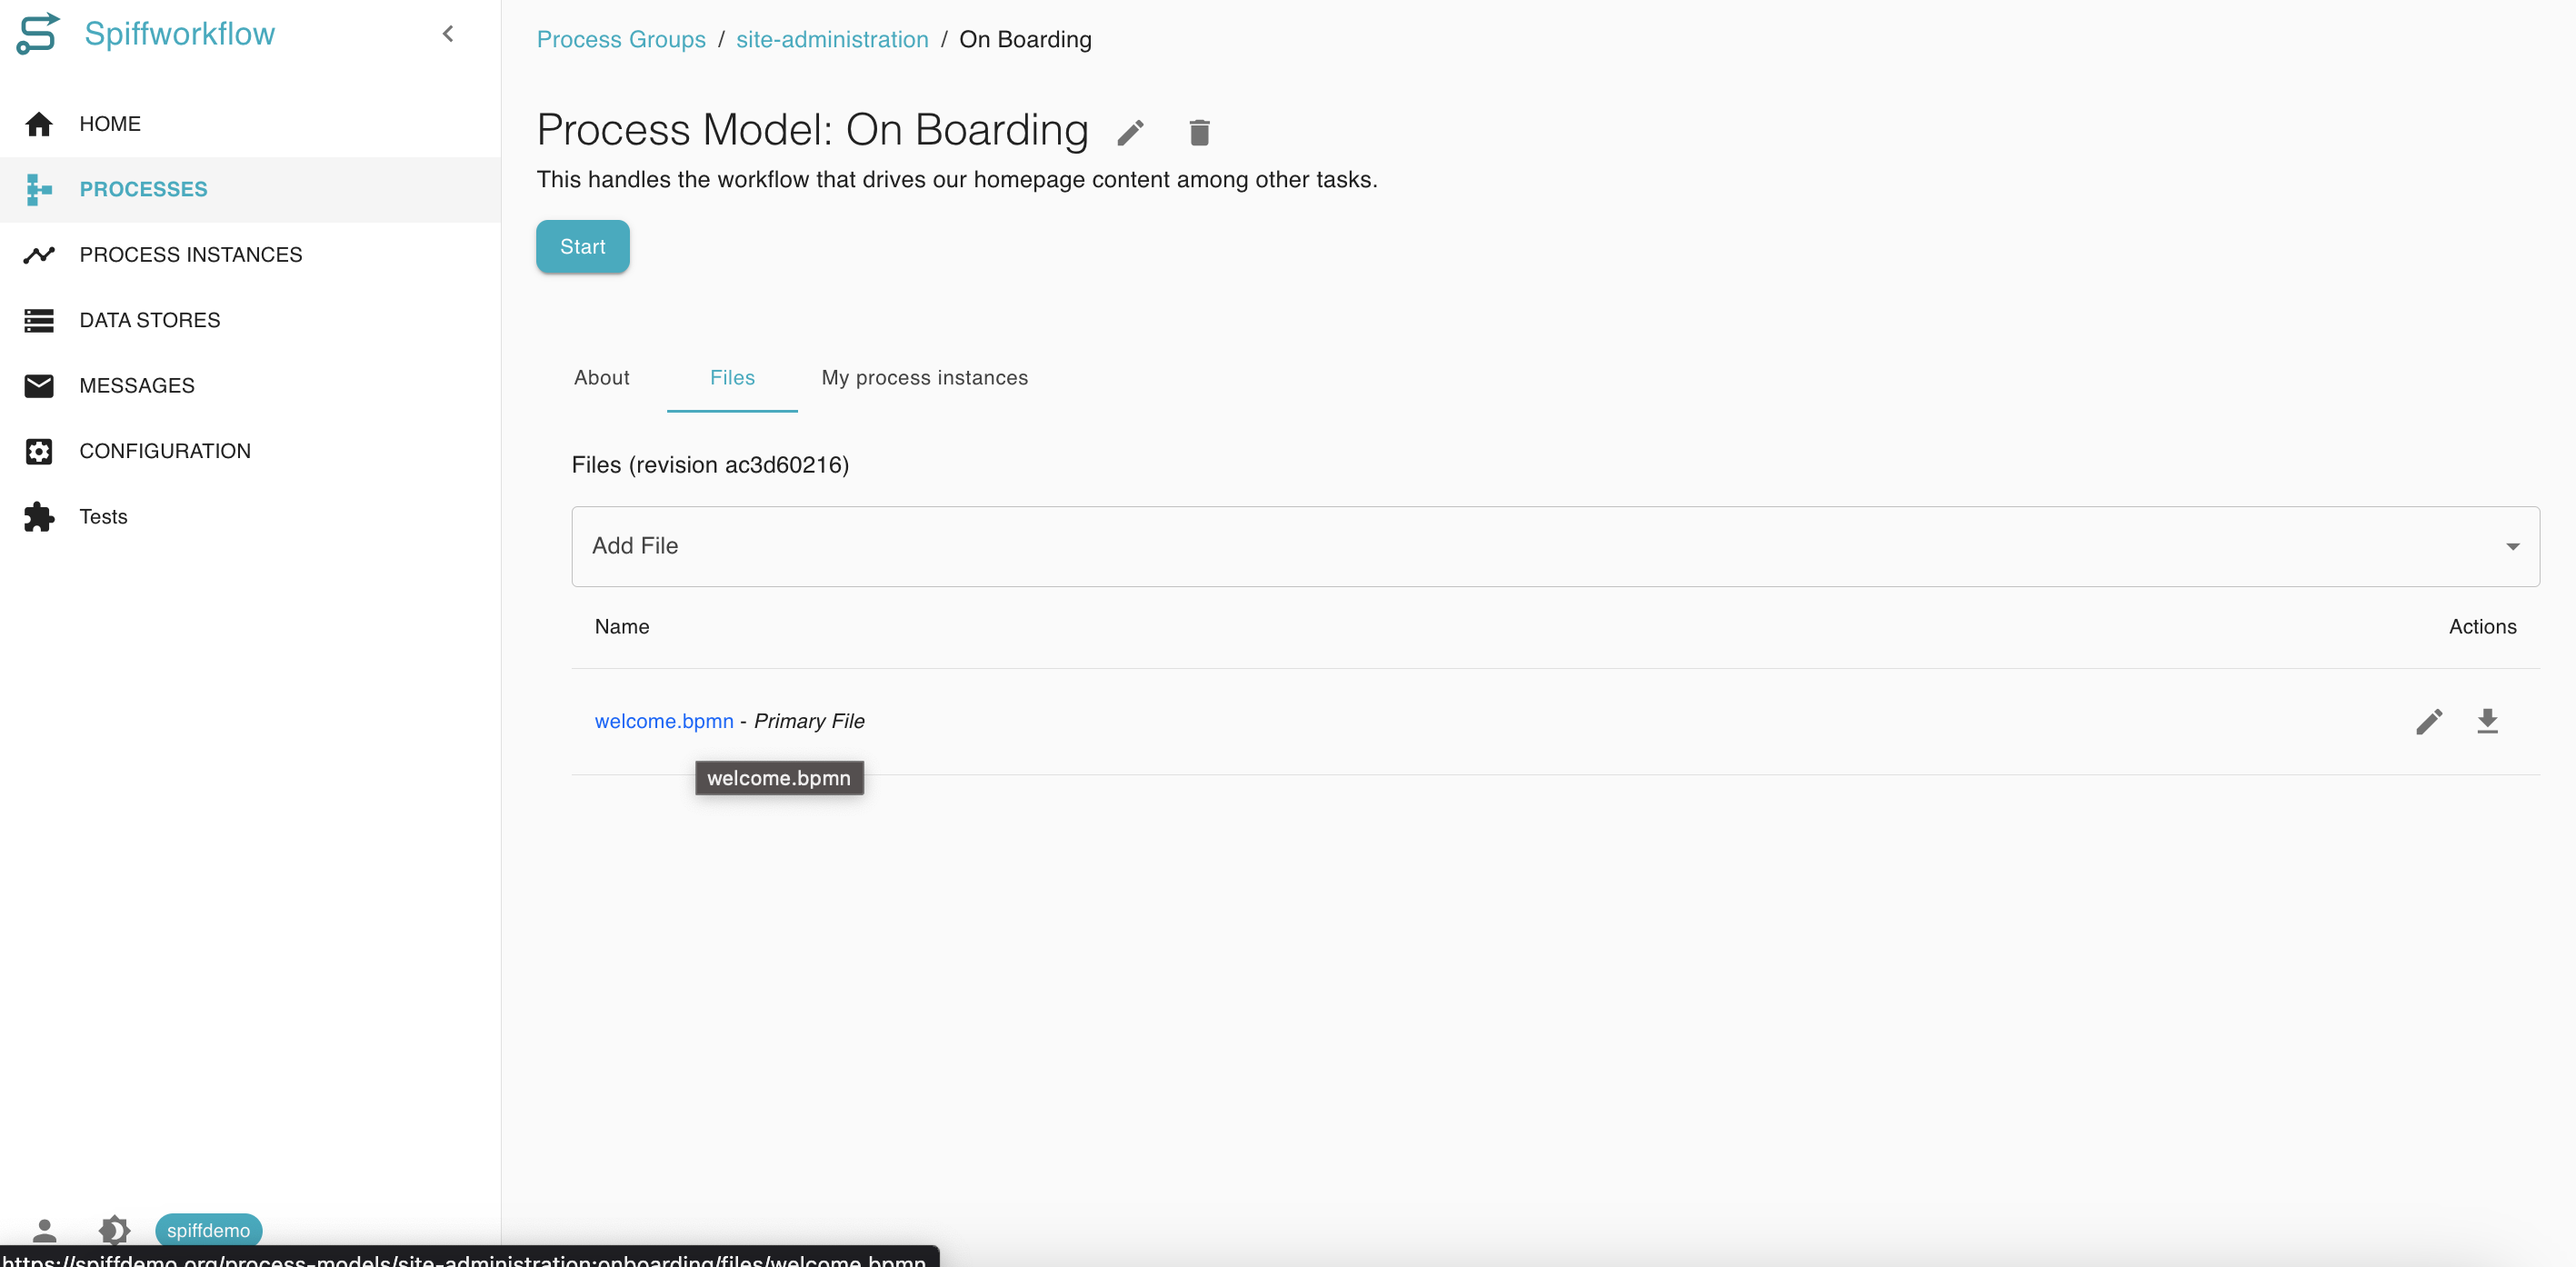Go to HOME in the sidebar
This screenshot has width=2576, height=1267.
[110, 124]
